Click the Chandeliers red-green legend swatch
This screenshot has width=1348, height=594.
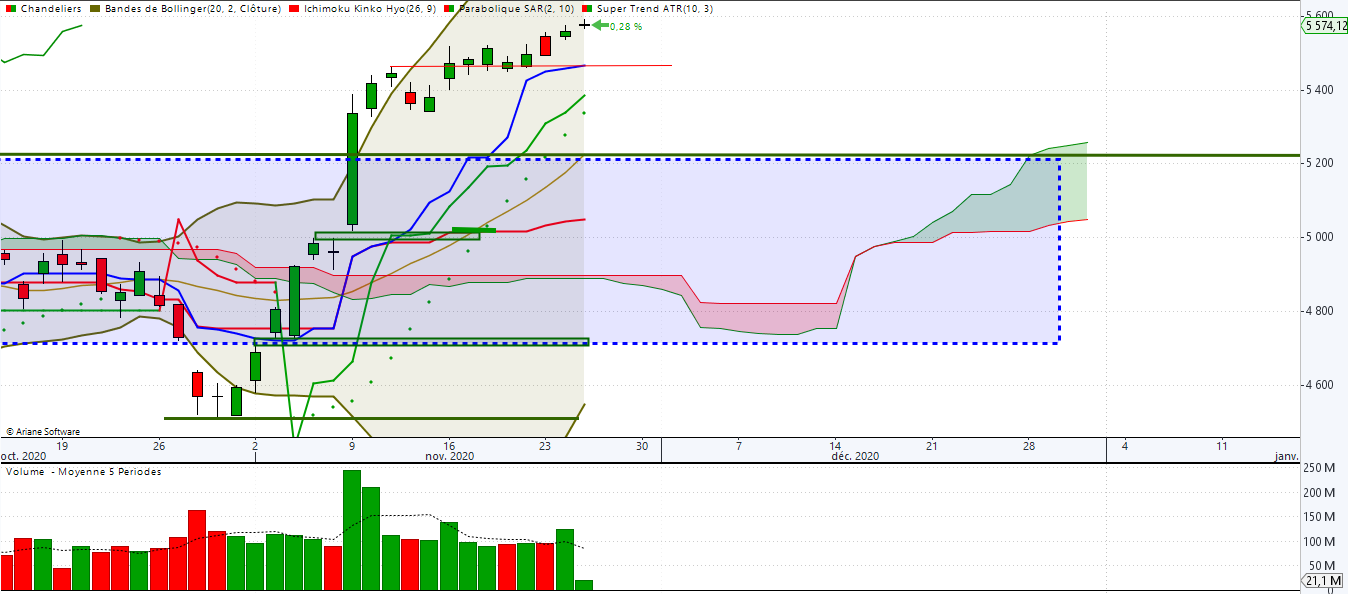coord(9,8)
